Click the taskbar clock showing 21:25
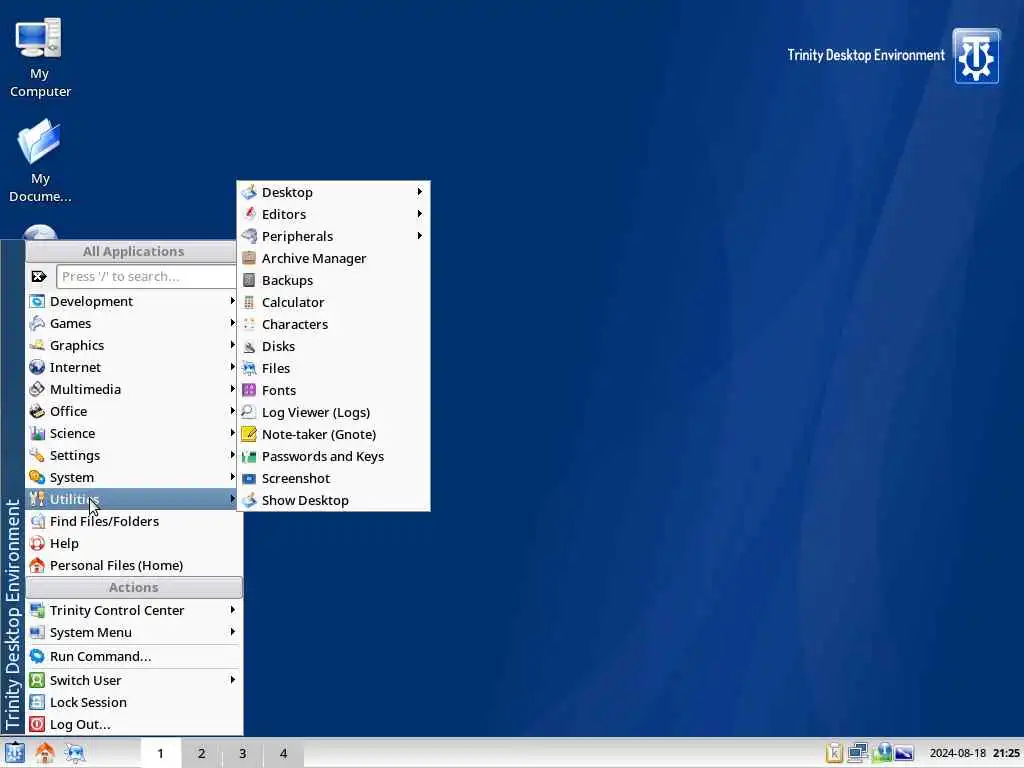1024x768 pixels. click(1006, 753)
